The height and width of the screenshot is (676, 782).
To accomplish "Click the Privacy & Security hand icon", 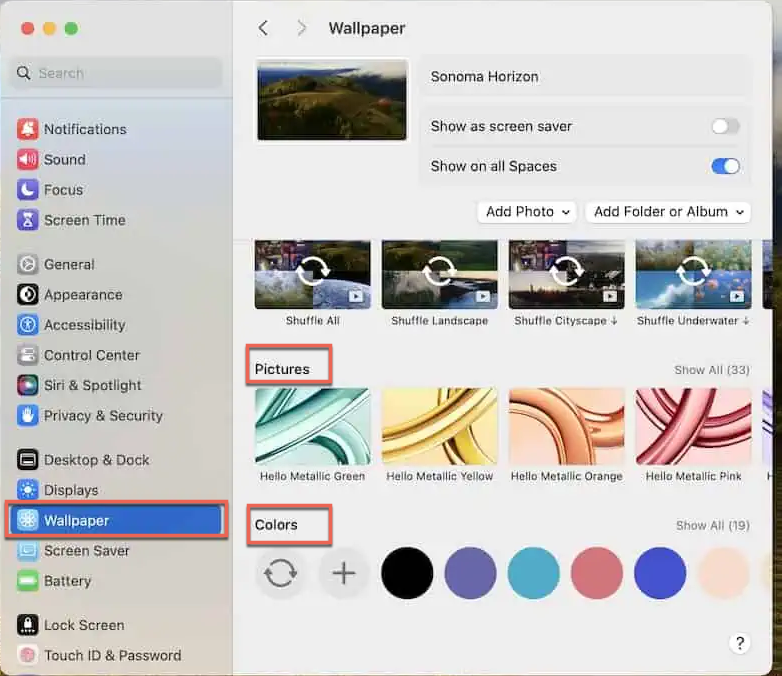I will pyautogui.click(x=27, y=416).
